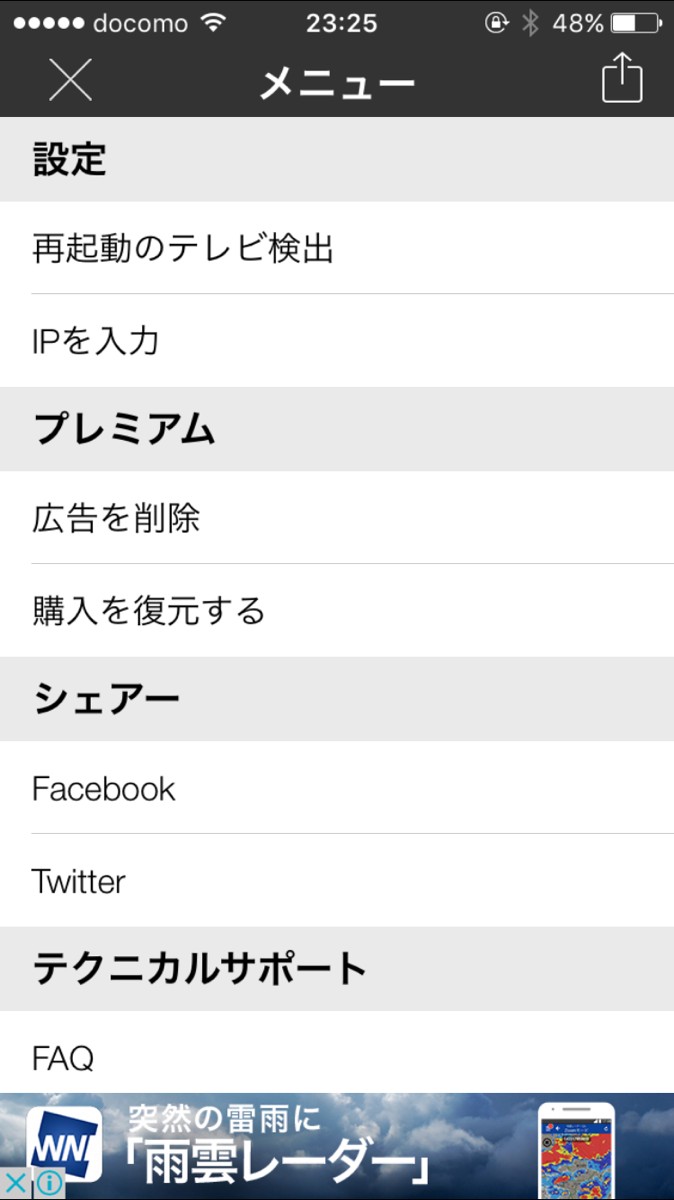Screen dimensions: 674x1200
Task: Tap the Wi-Fi status icon
Action: [x=213, y=23]
